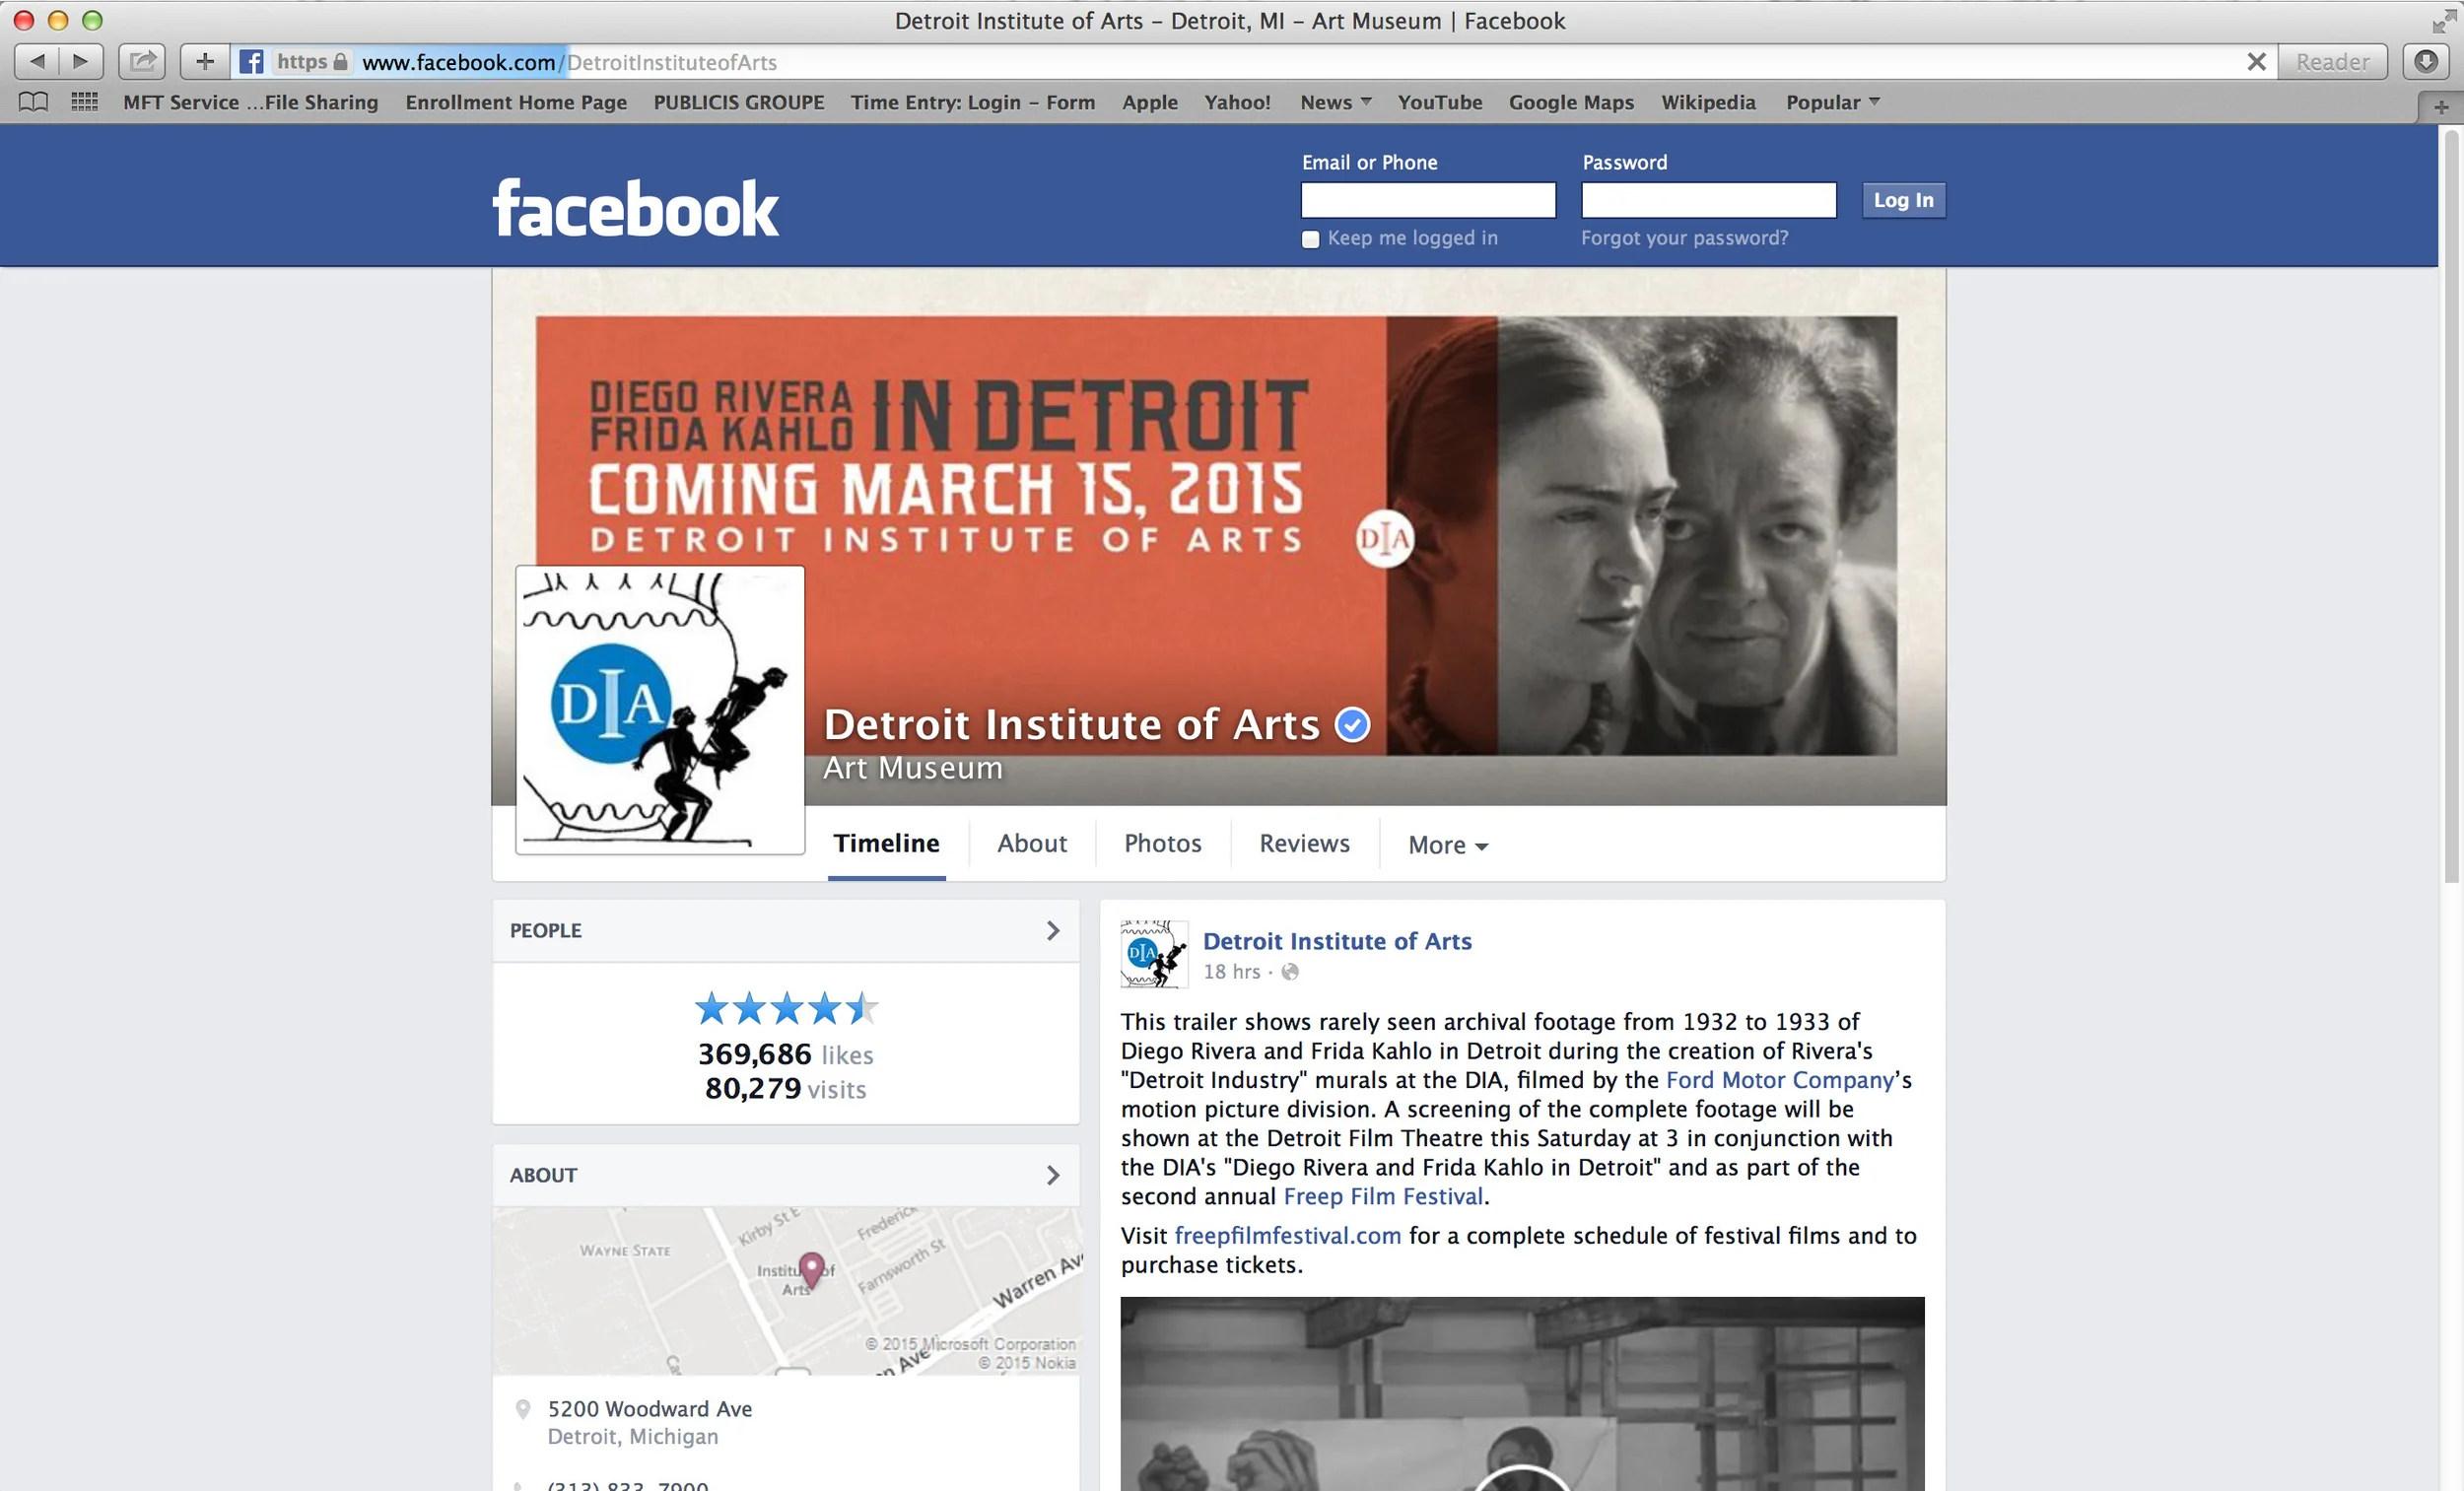The image size is (2464, 1491).
Task: Click the archival footage video thumbnail
Action: [1522, 1394]
